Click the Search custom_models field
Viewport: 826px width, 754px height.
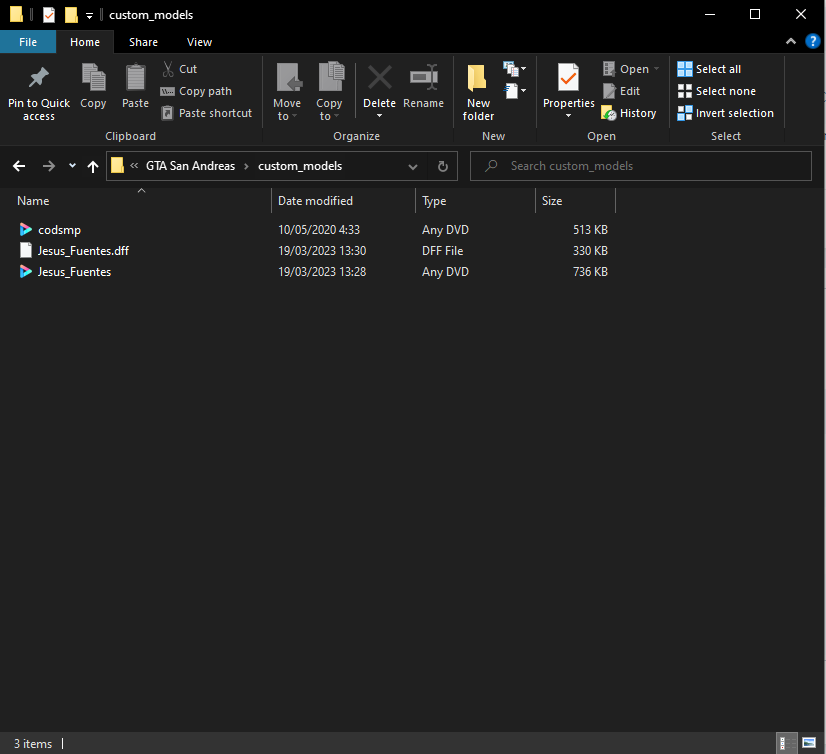pos(641,166)
